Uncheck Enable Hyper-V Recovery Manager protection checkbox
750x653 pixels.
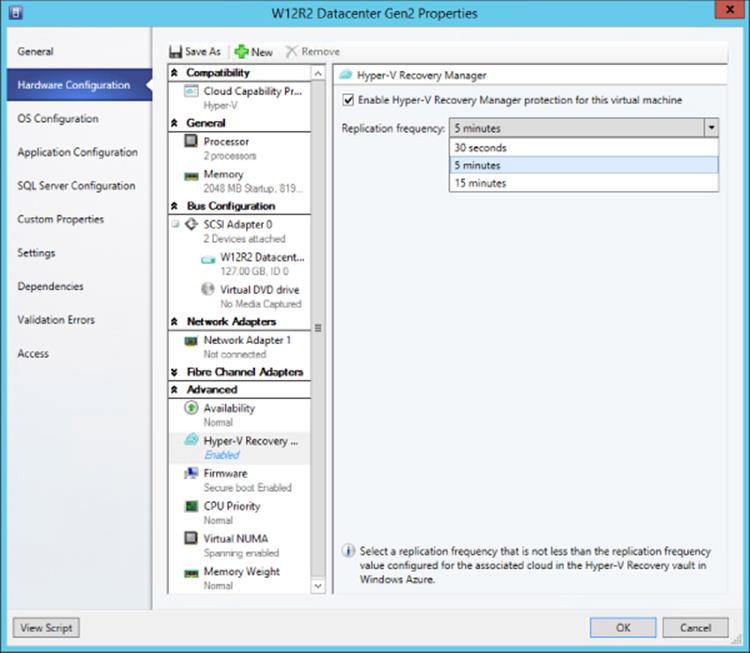coord(348,100)
